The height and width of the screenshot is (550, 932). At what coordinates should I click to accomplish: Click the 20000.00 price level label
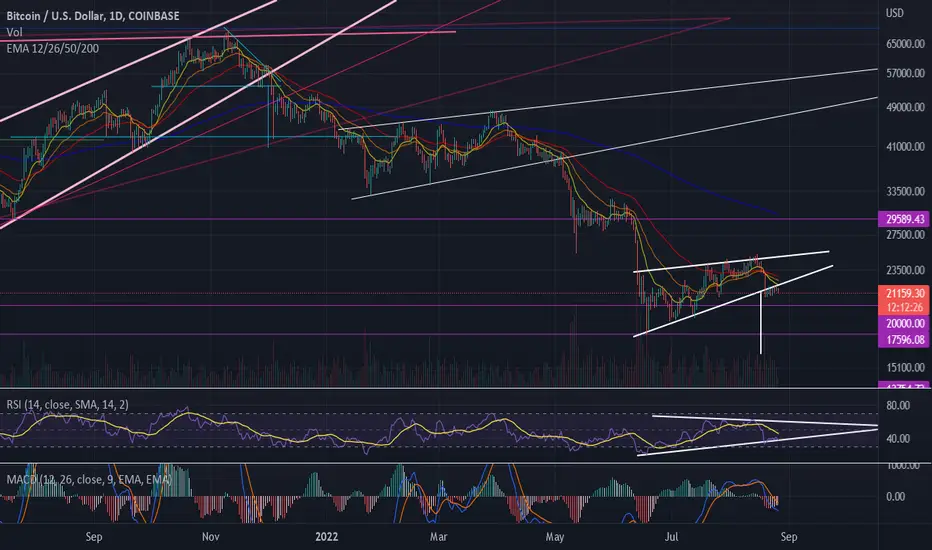[x=905, y=323]
